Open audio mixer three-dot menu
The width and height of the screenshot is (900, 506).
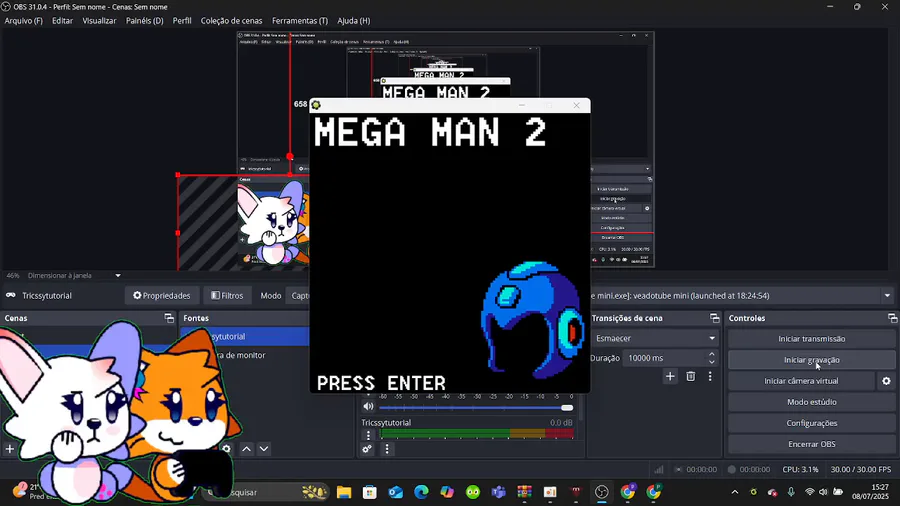(387, 449)
